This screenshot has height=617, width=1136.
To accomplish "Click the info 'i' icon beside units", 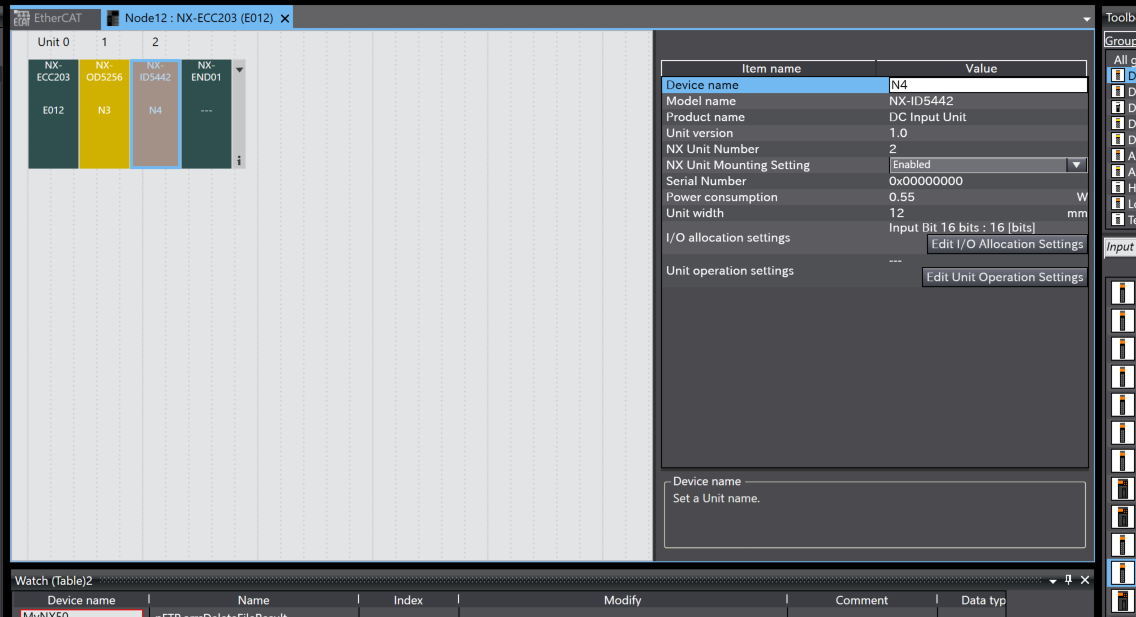I will tap(239, 160).
